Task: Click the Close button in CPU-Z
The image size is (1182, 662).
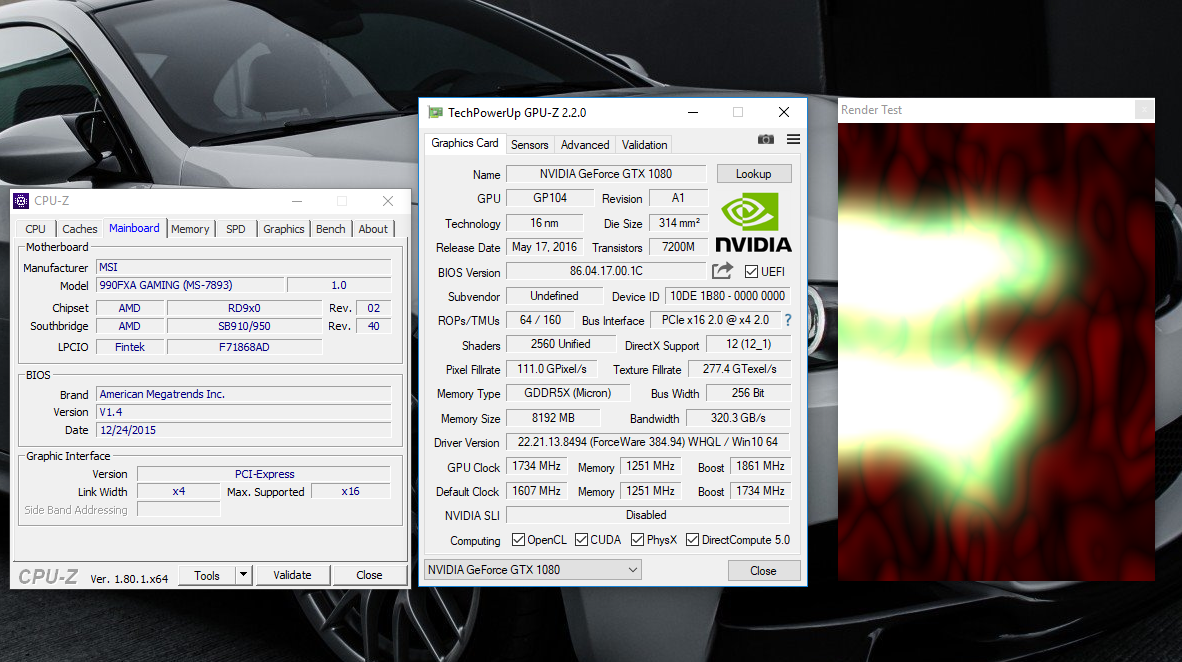Action: click(x=369, y=575)
